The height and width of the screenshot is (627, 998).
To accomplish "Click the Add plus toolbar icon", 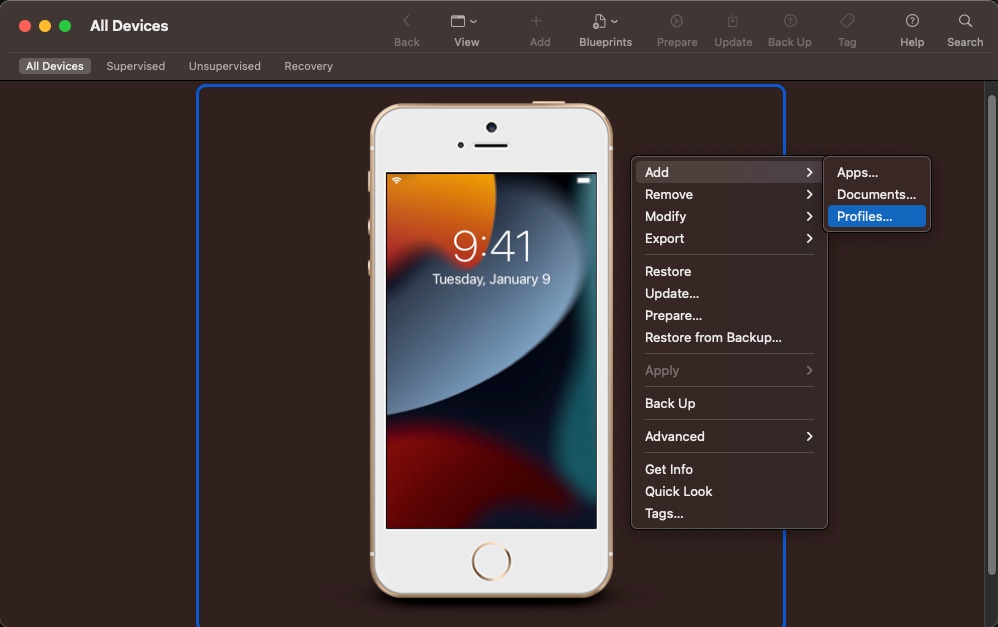I will (x=536, y=21).
